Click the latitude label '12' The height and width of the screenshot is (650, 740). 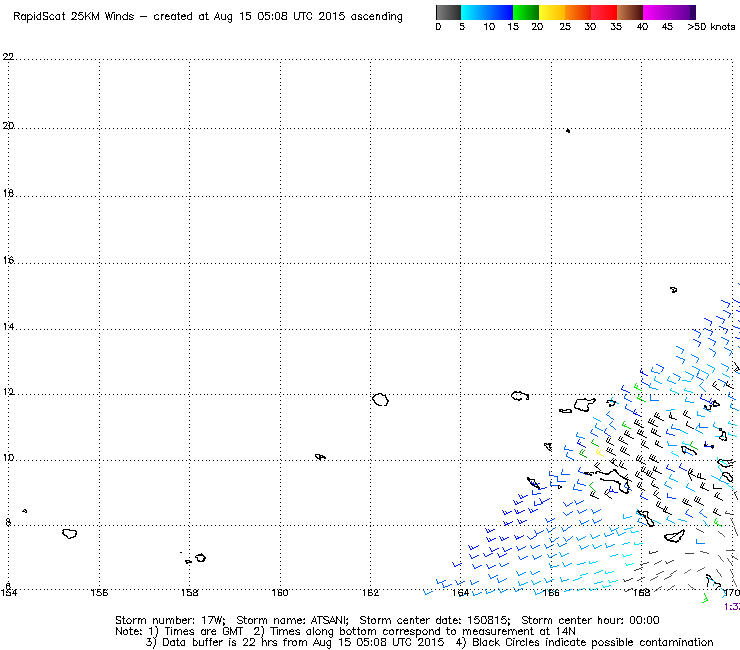8,392
